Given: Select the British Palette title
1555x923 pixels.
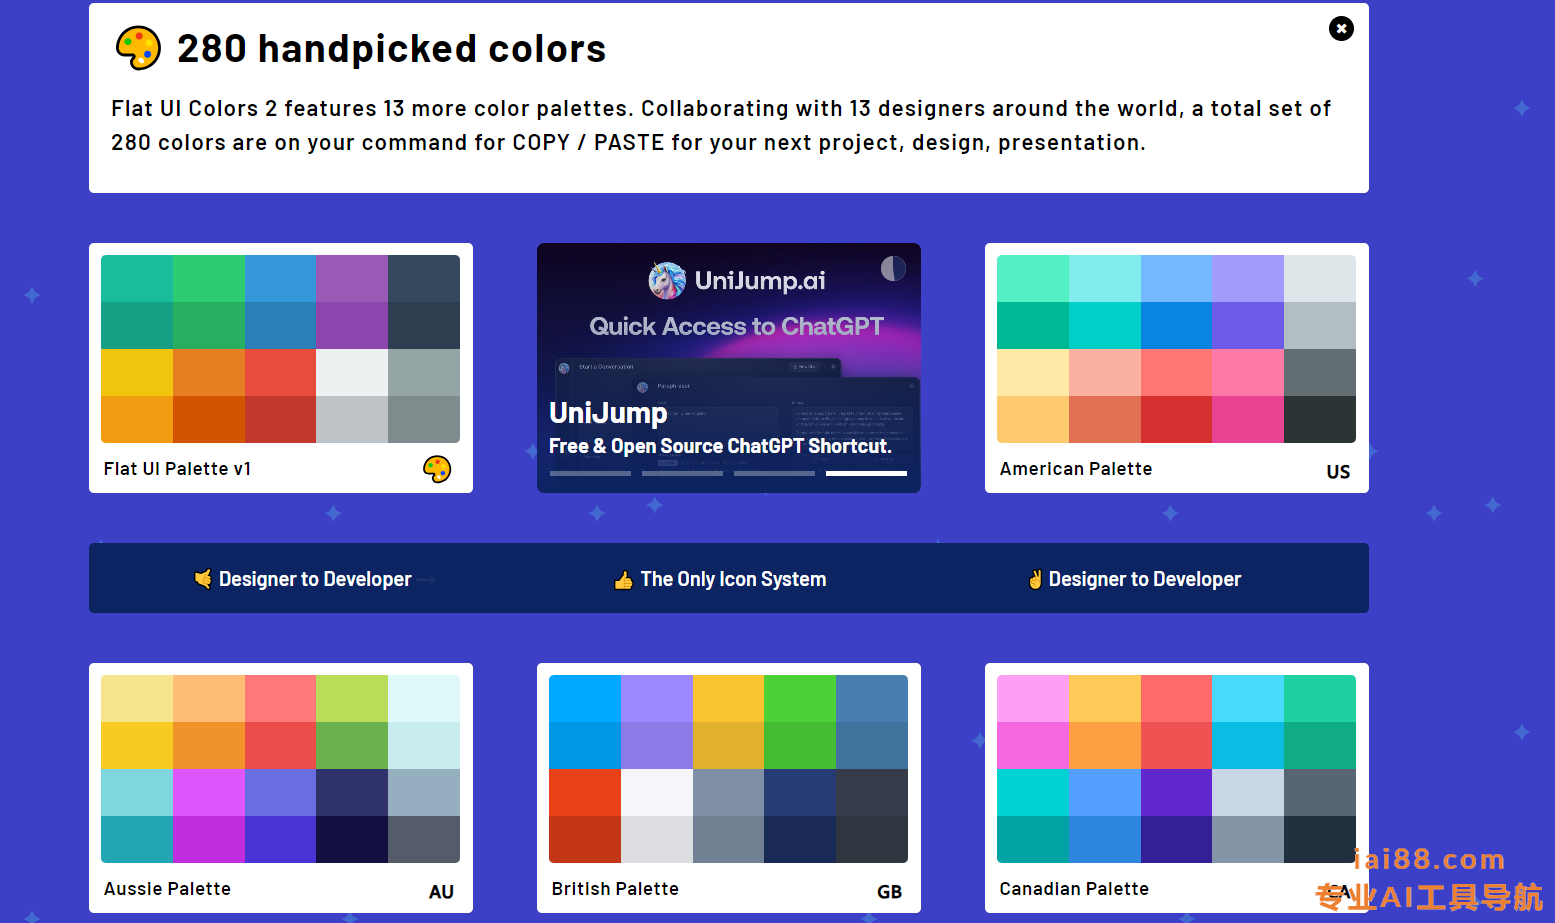Looking at the screenshot, I should (615, 889).
